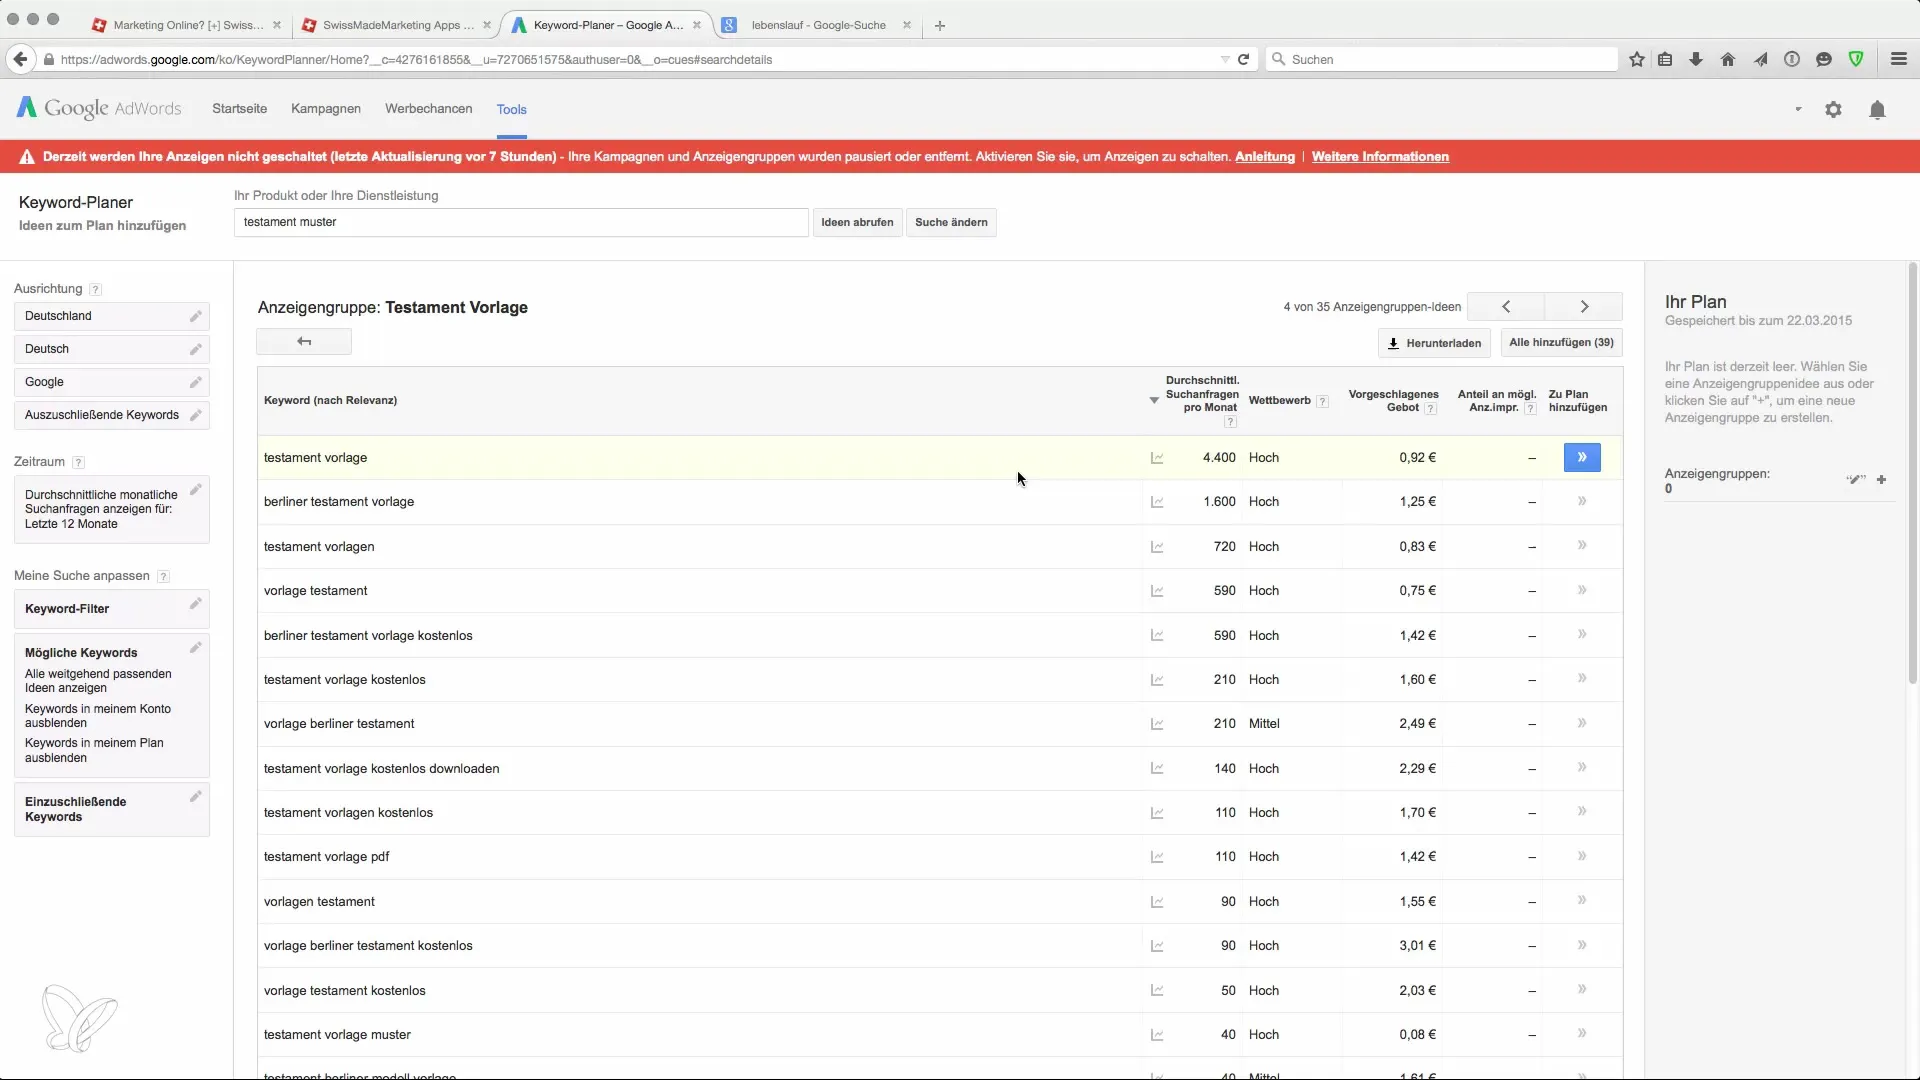Image resolution: width=1920 pixels, height=1080 pixels.
Task: Click the page vertical scrollbar
Action: pos(1912,470)
